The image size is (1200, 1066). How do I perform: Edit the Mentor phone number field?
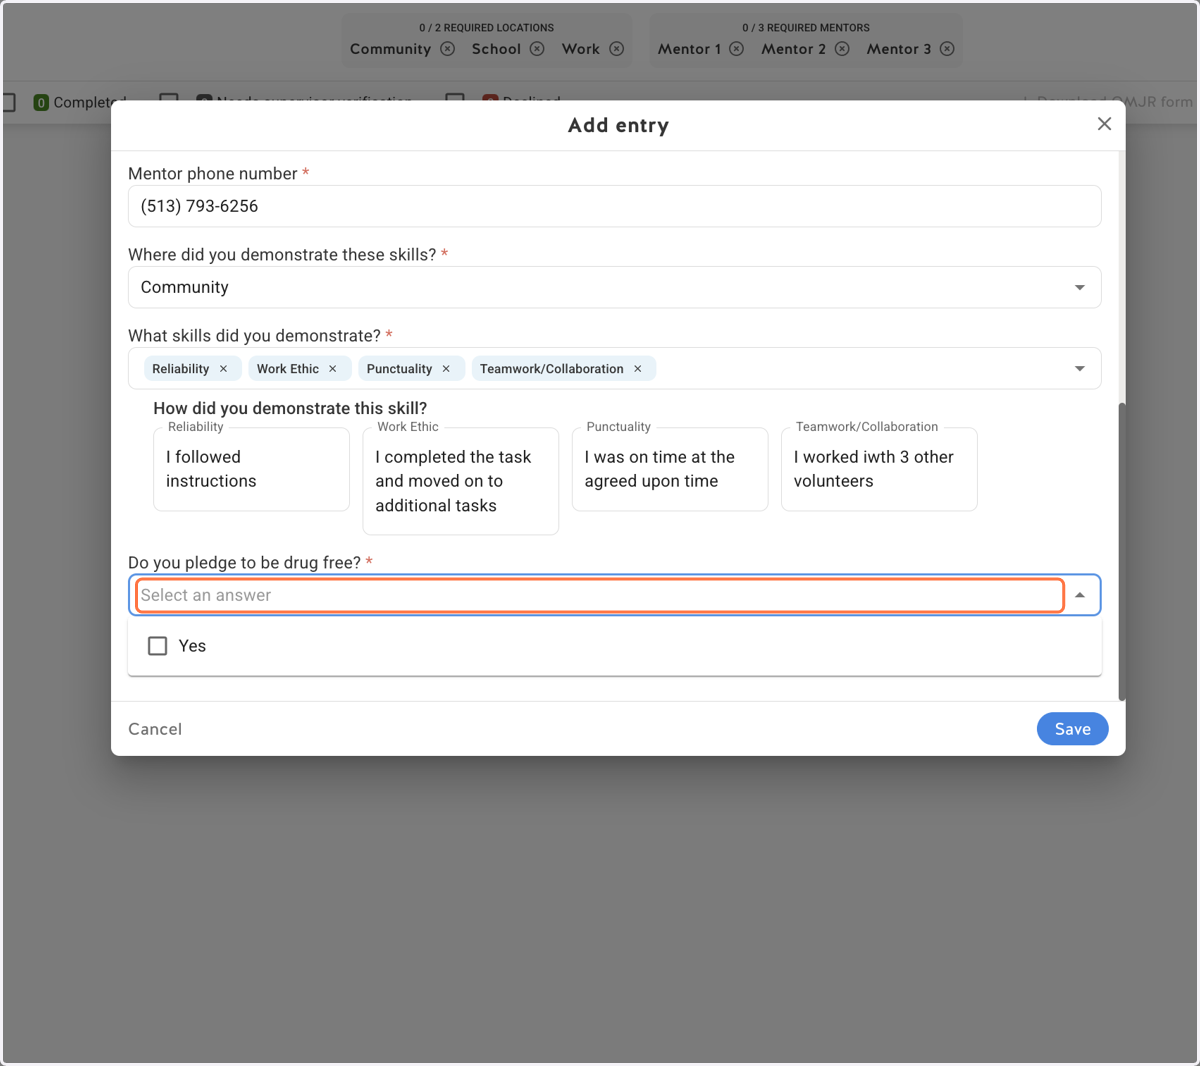click(615, 206)
